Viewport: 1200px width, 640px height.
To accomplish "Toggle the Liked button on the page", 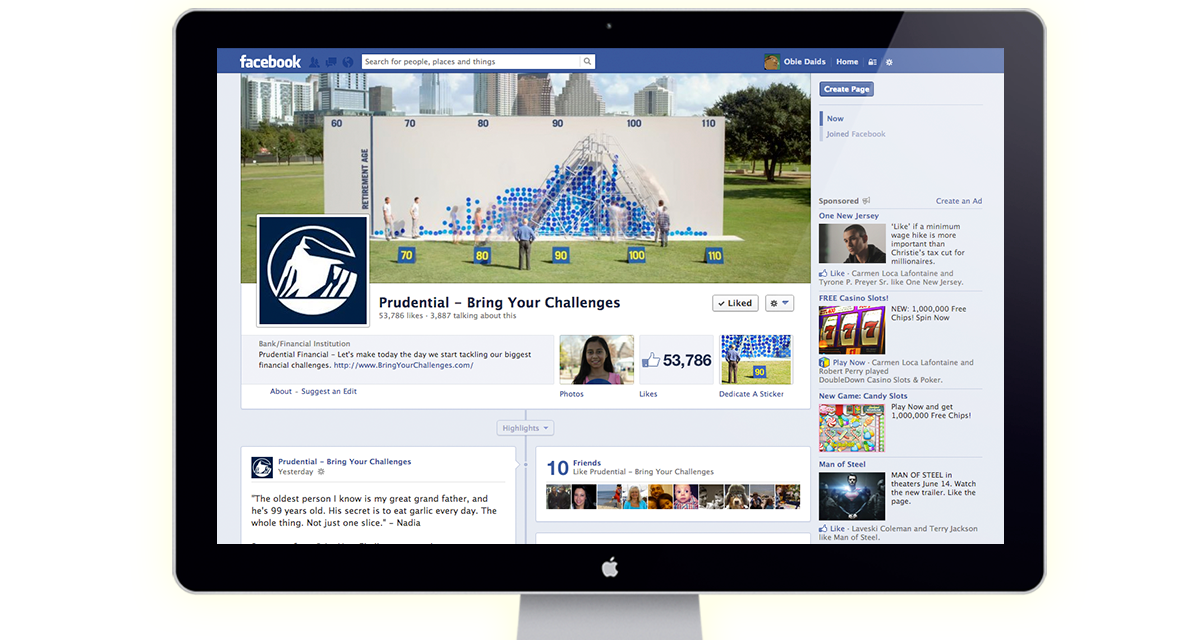I will [735, 303].
